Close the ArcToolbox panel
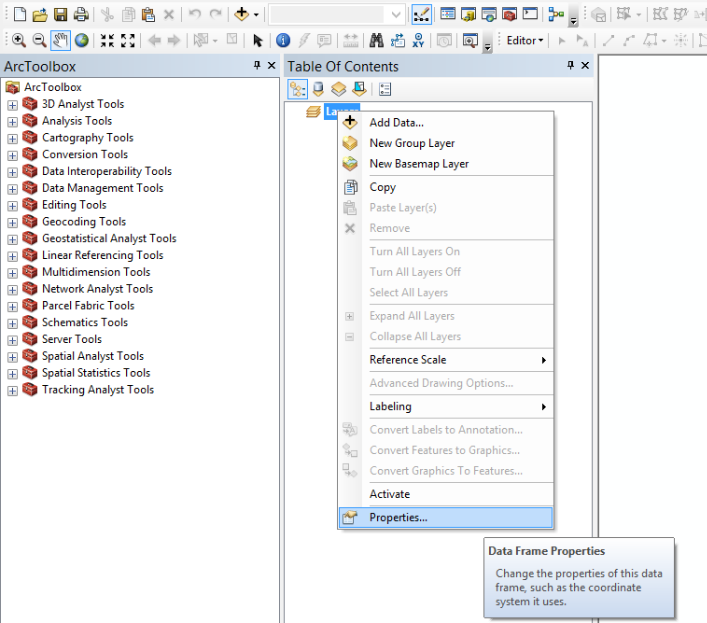Viewport: 707px width, 623px height. [271, 65]
